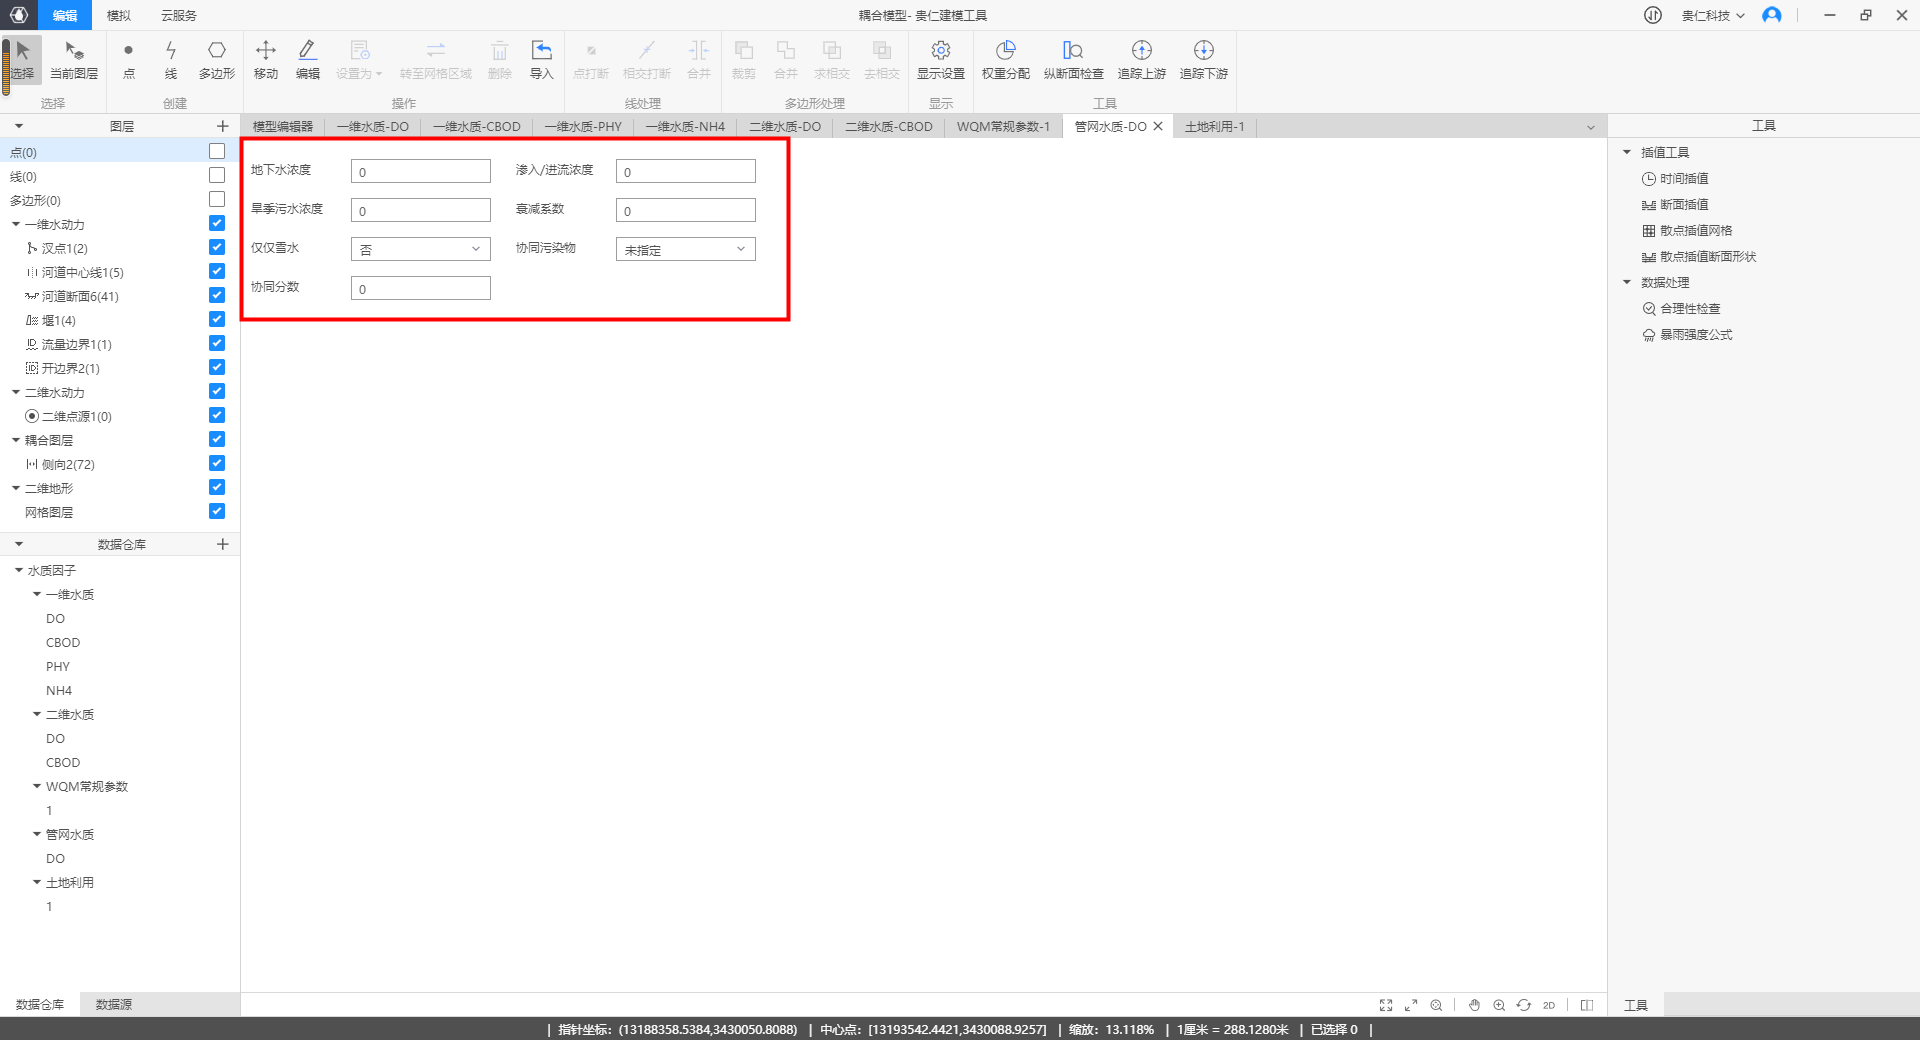Click the 追踪下游 trace downstream icon
This screenshot has height=1040, width=1920.
tap(1203, 59)
